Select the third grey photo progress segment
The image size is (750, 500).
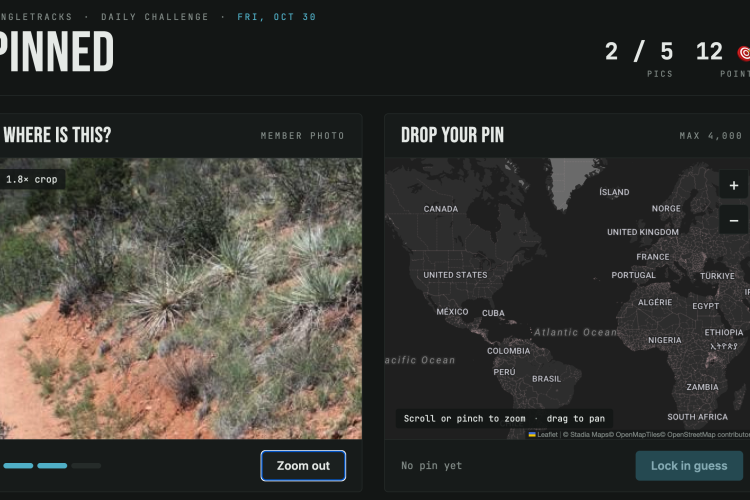pos(86,466)
